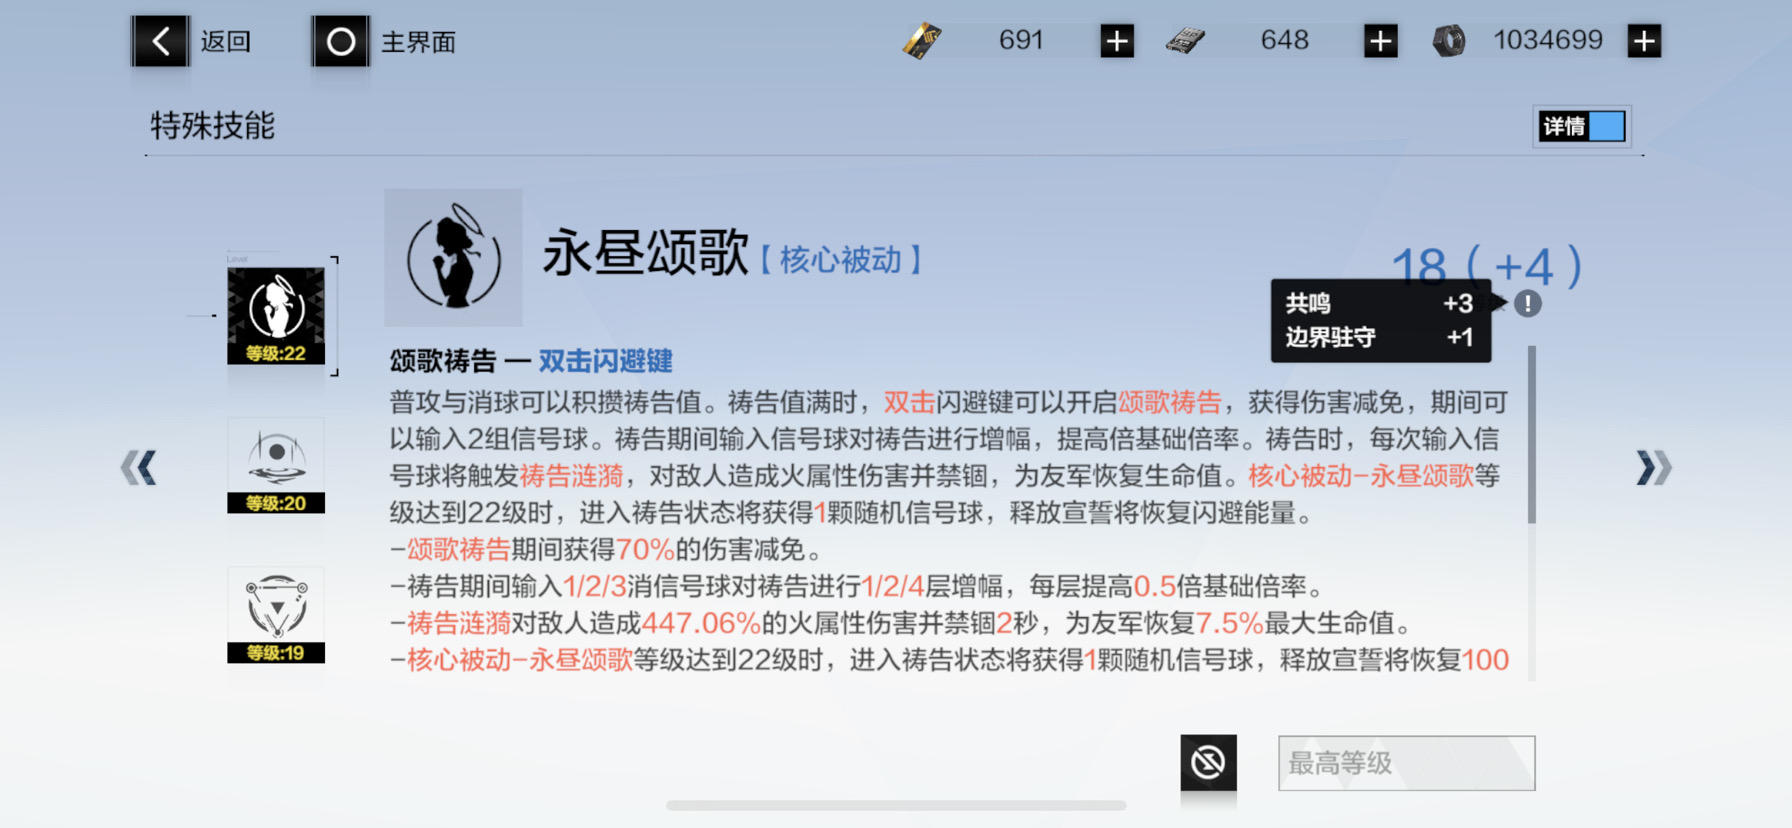Select skill thumbnail with 等级:20
Screen dimensions: 1792x828
[x=276, y=466]
